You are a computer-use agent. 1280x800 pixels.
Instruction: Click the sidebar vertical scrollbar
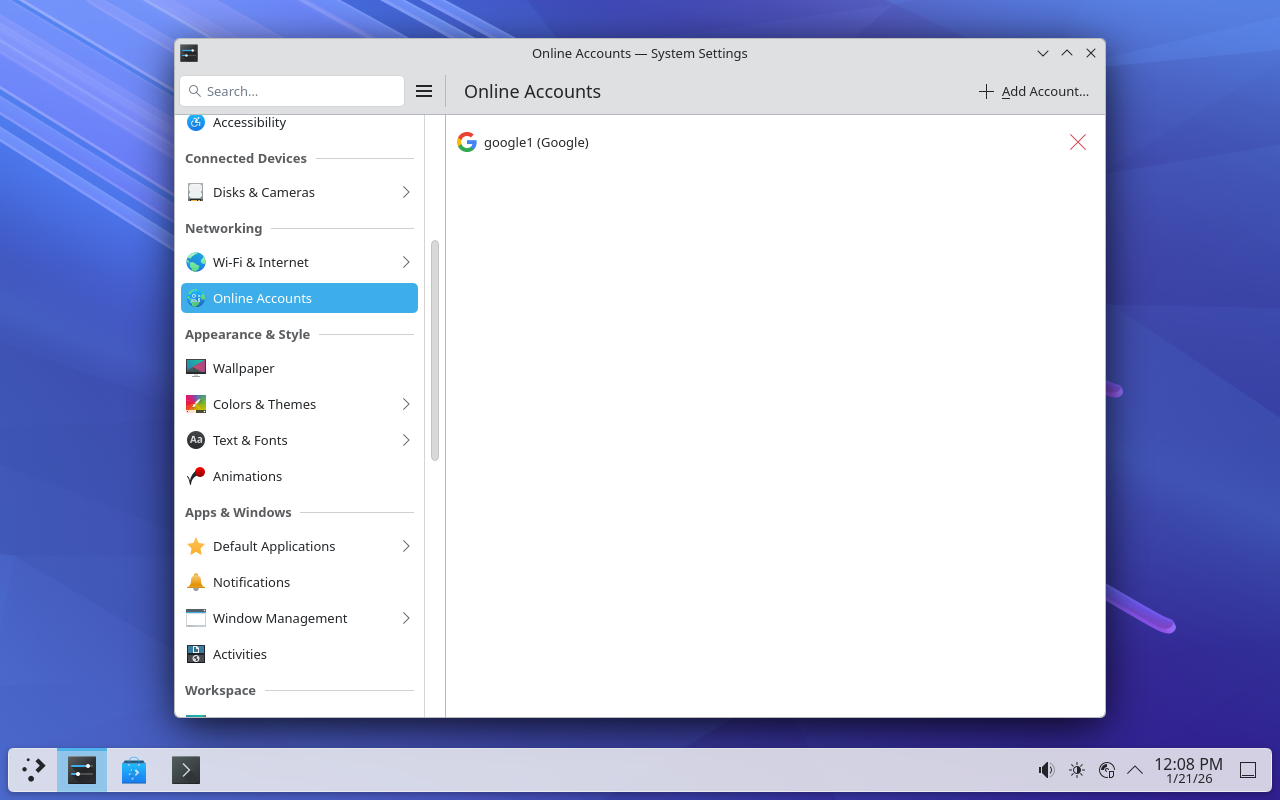(435, 350)
